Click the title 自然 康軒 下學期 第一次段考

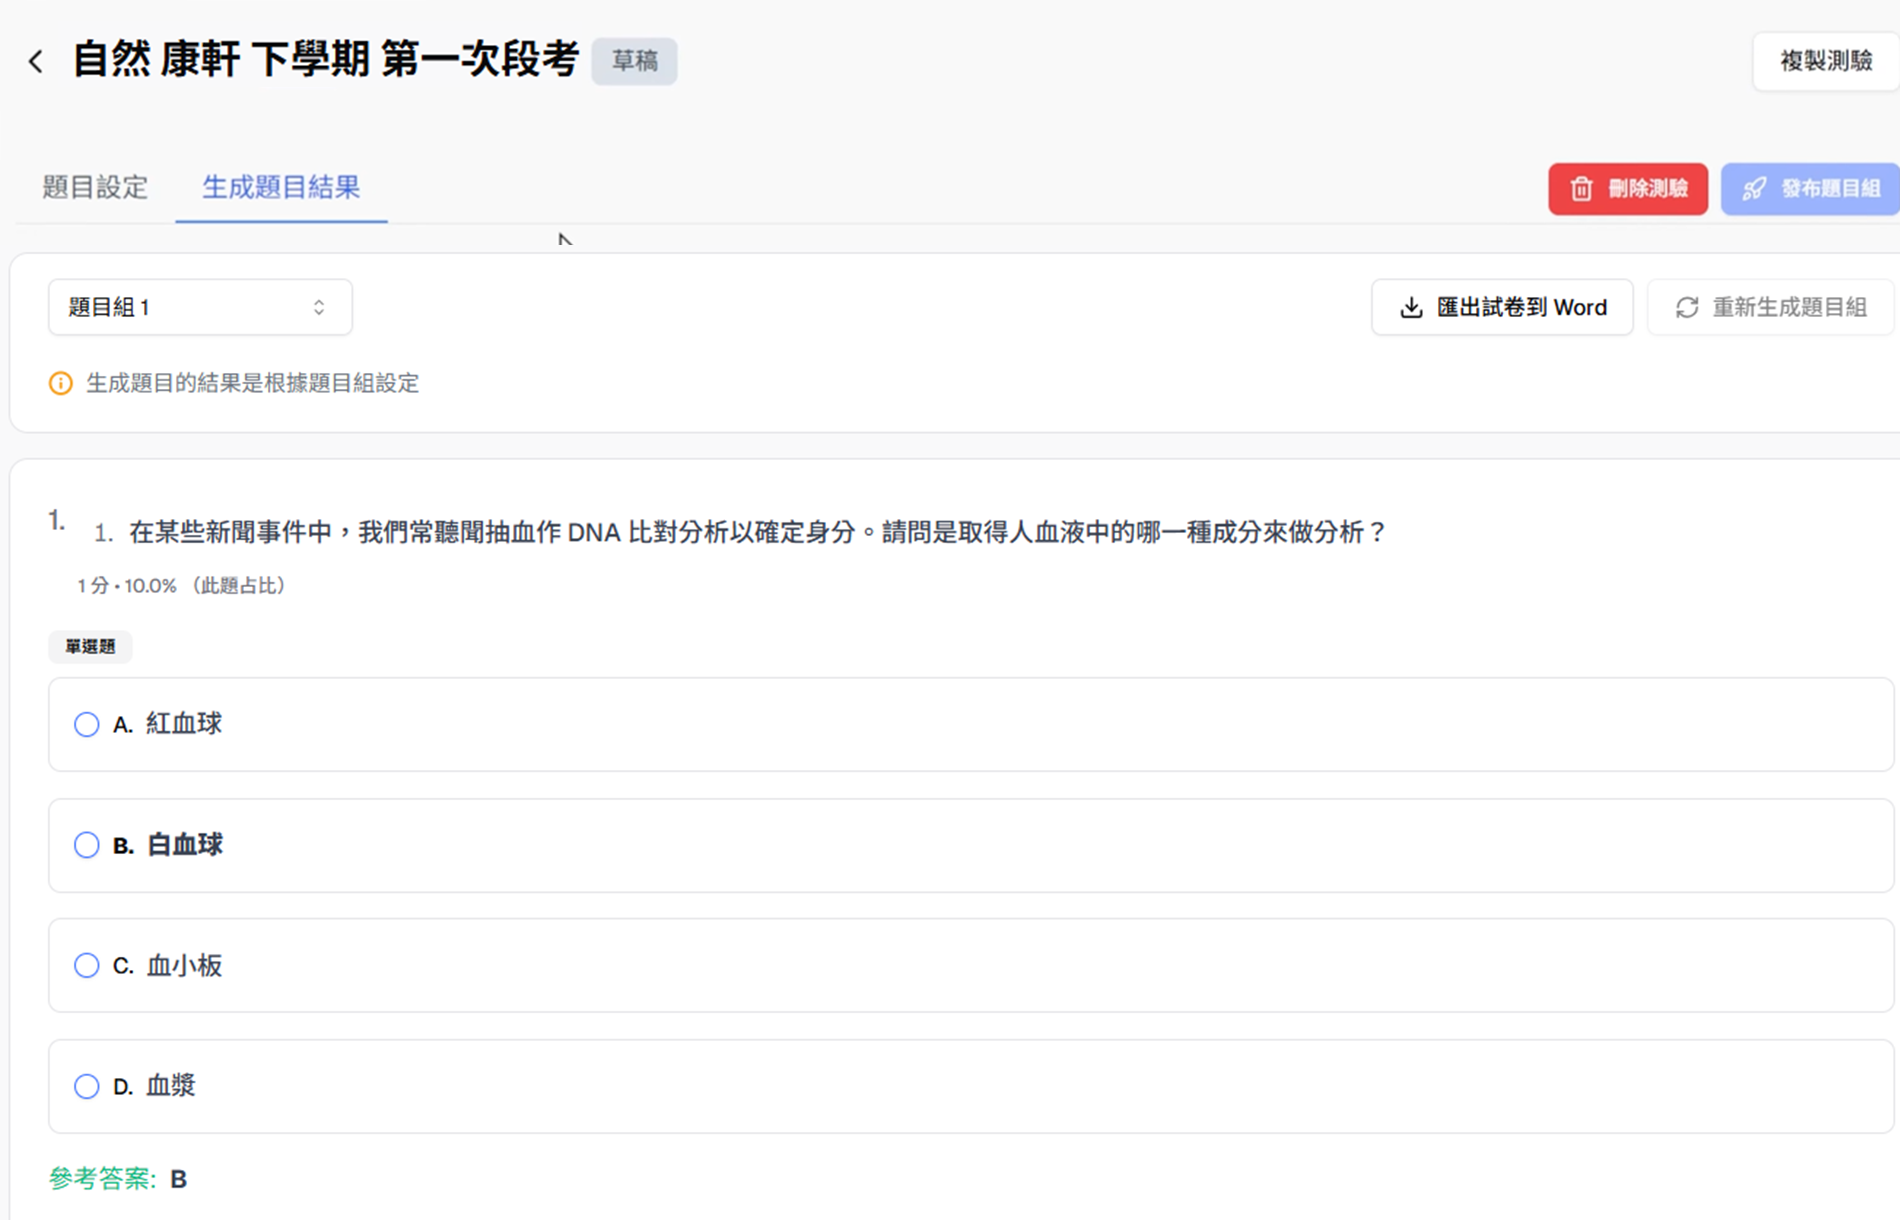point(326,60)
